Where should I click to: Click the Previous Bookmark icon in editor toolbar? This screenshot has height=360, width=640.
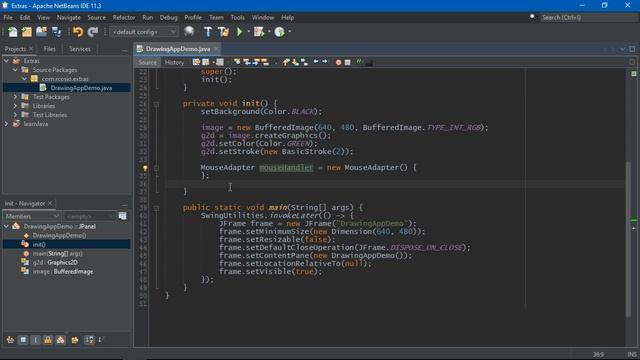286,62
